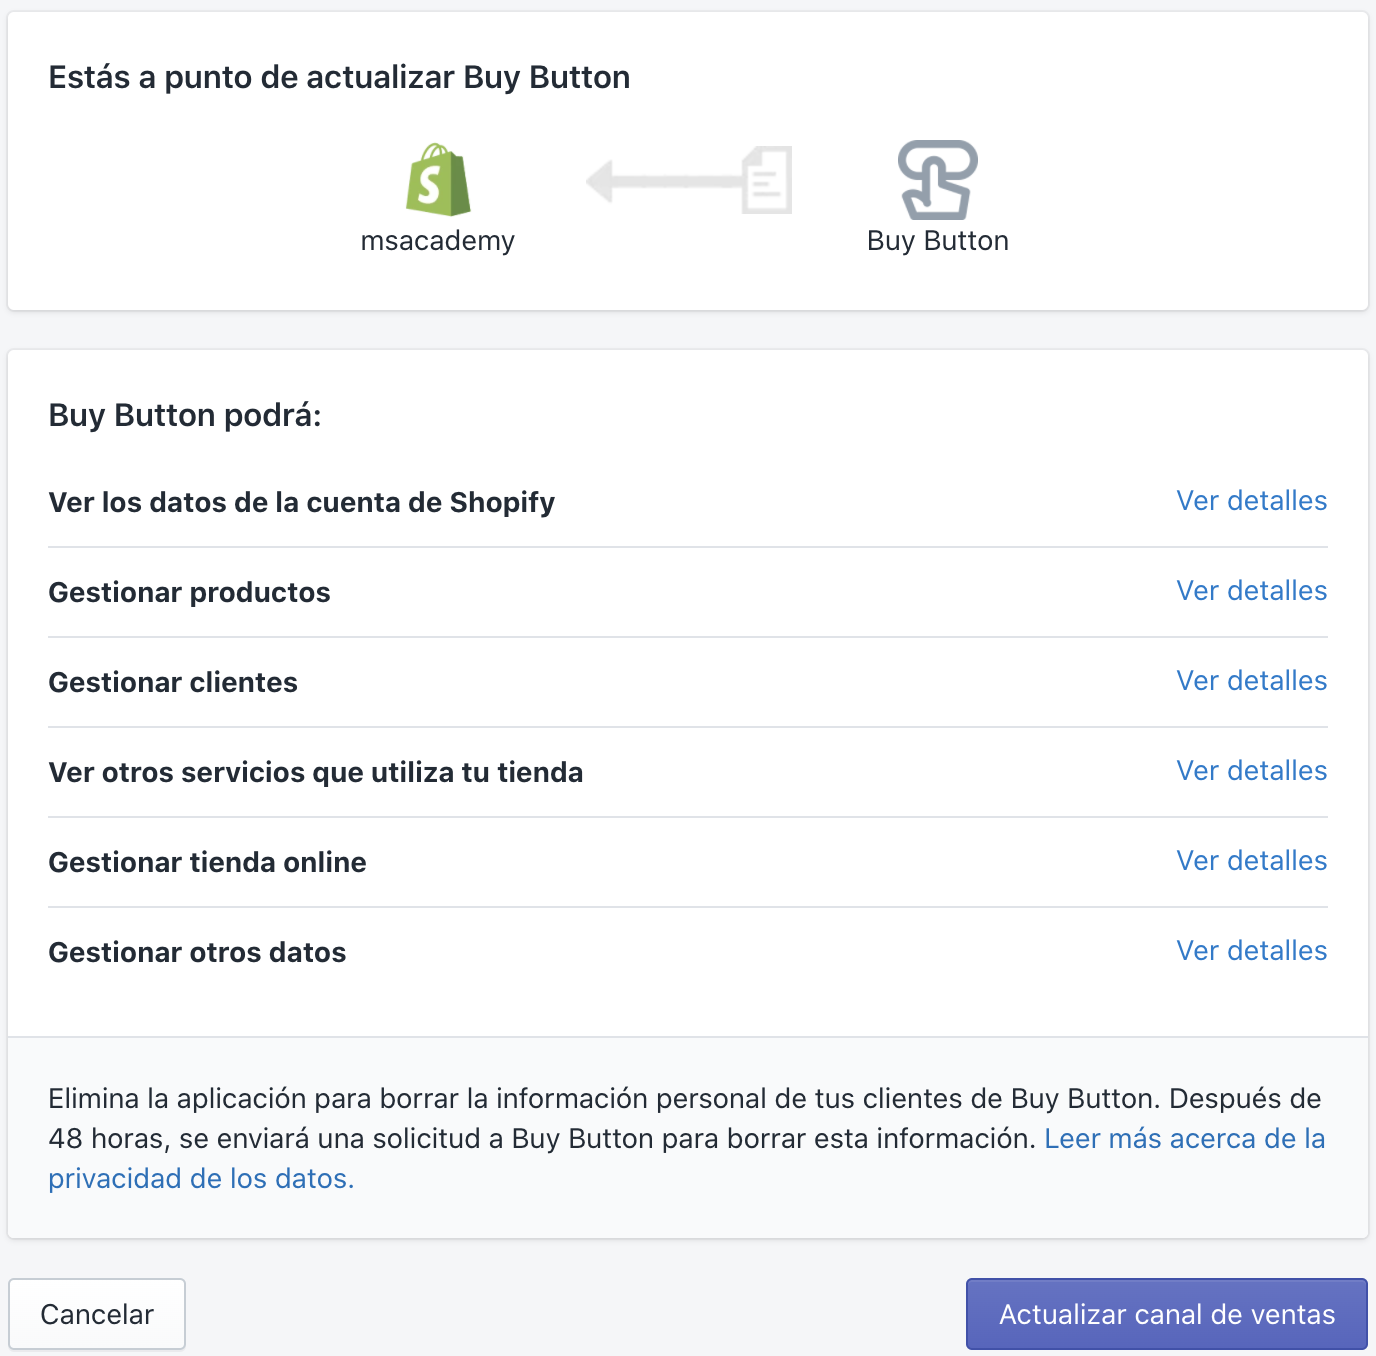Screen dimensions: 1376x1356
Task: Show details for Gestionar productos
Action: [x=1251, y=591]
